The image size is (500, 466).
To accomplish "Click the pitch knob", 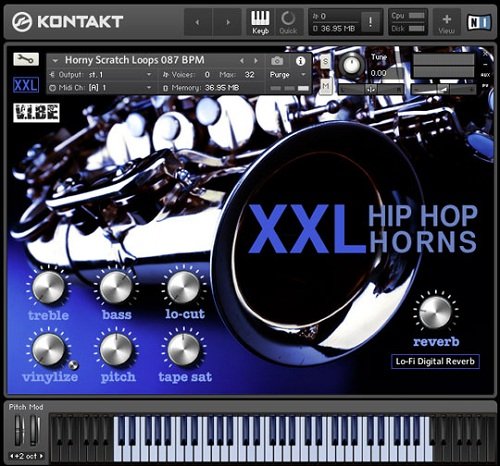I will [116, 349].
